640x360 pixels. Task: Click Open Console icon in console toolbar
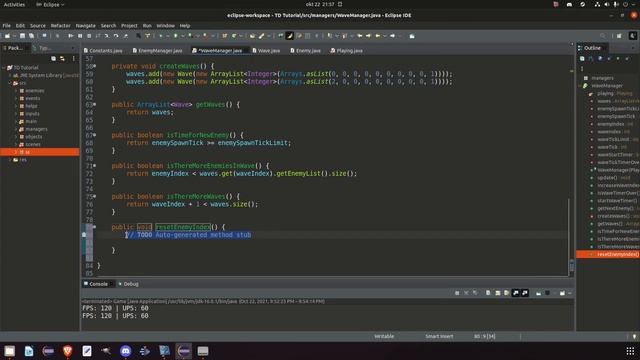click(562, 293)
